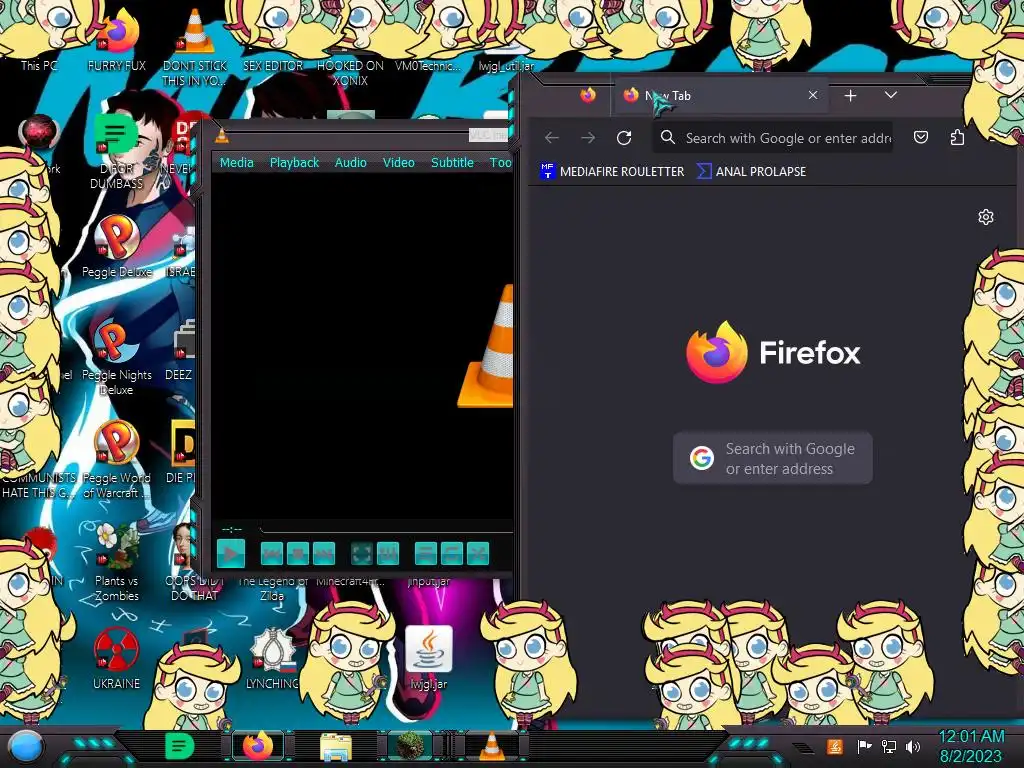
Task: Click the Java tray icon
Action: coord(835,746)
